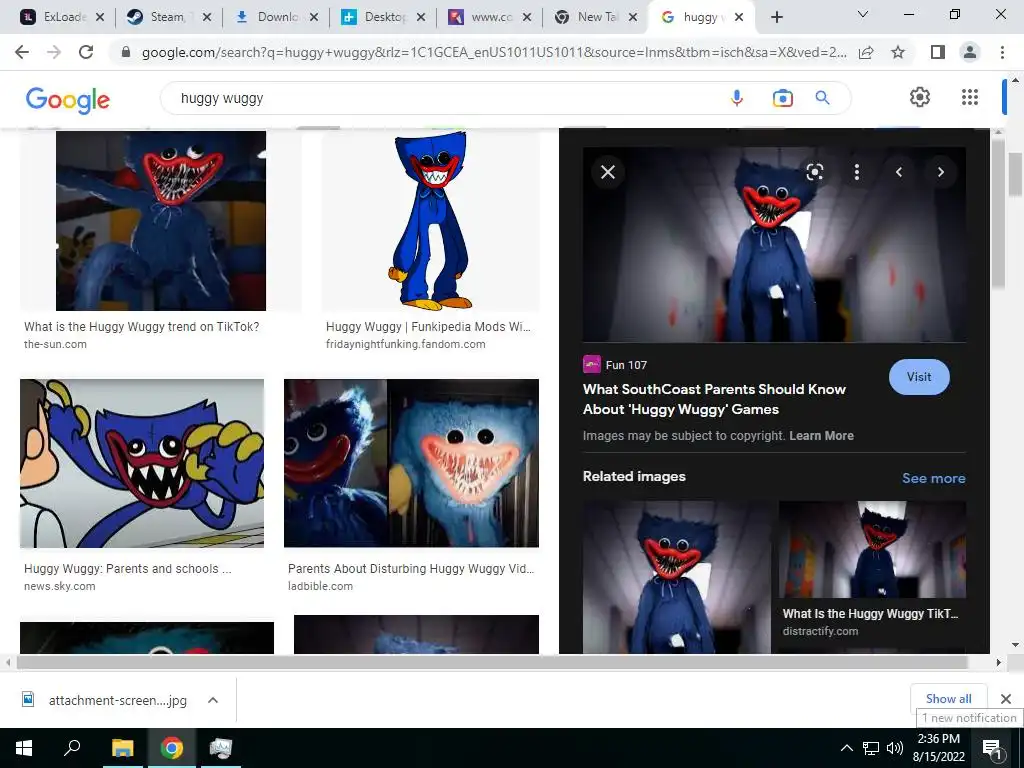
Task: Click the URL address bar
Action: [x=493, y=52]
